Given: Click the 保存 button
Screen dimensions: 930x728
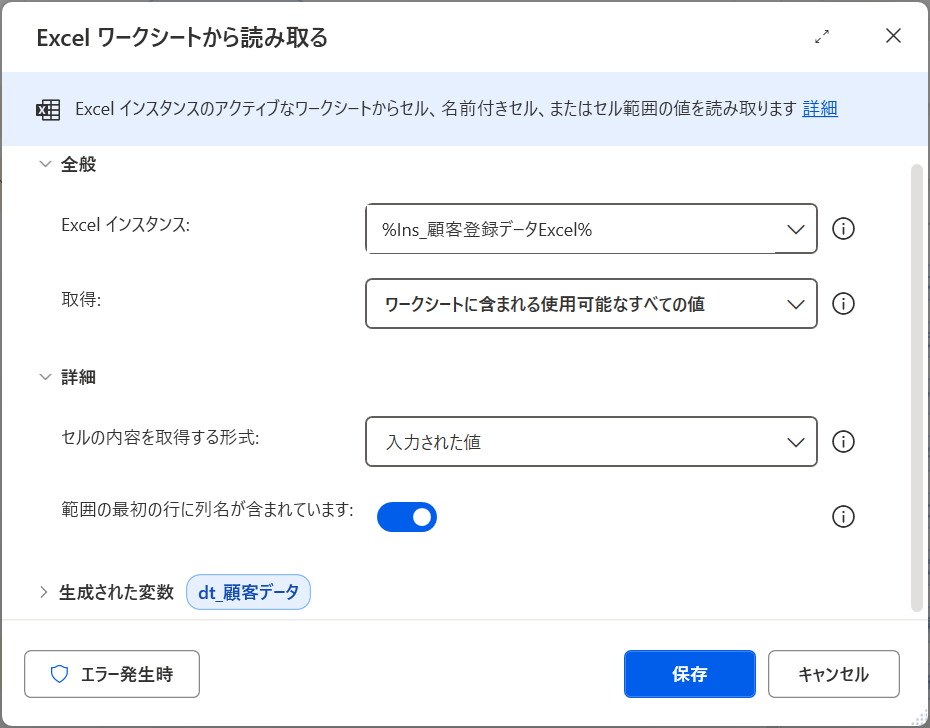Looking at the screenshot, I should (x=690, y=674).
